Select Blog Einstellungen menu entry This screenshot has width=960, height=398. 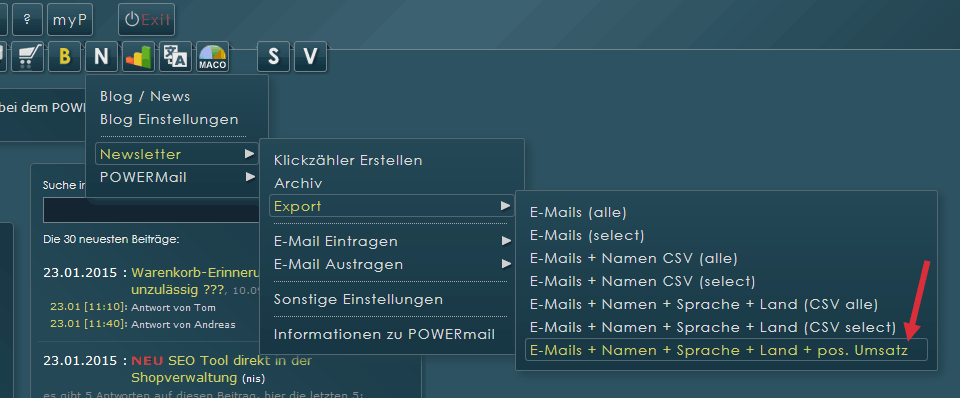(169, 119)
